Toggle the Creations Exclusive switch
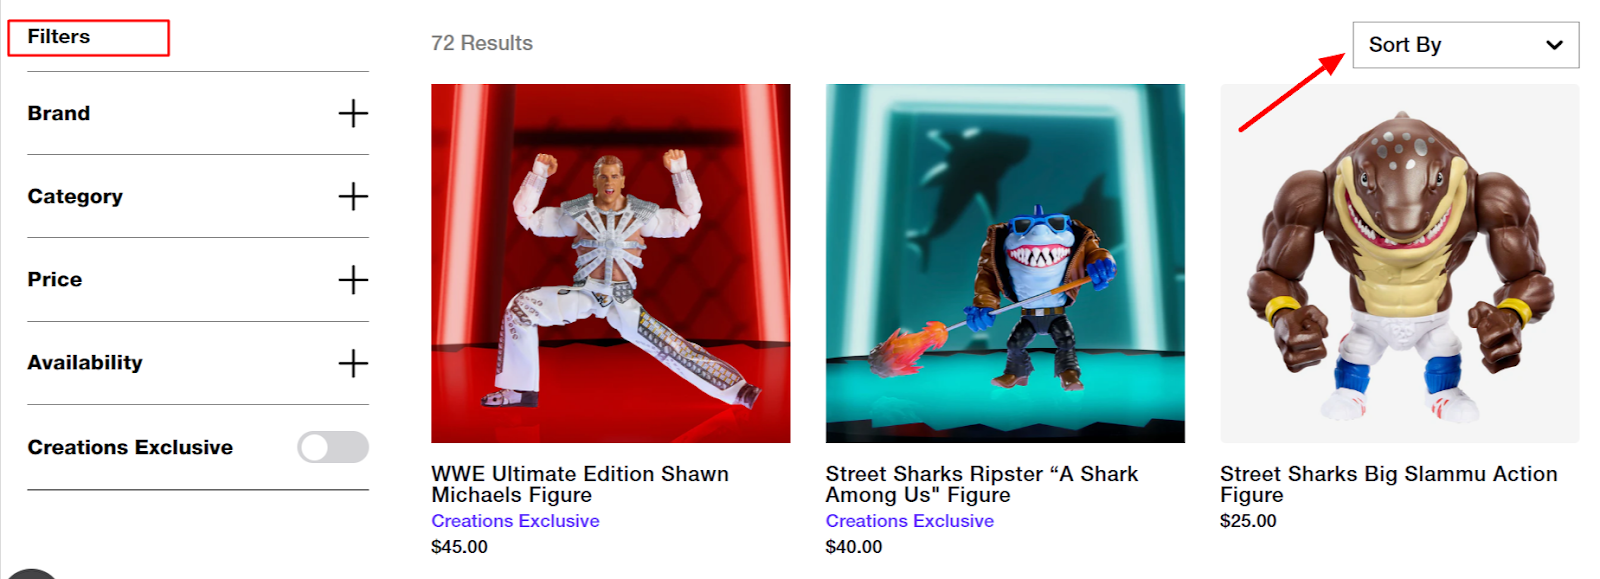Screen dimensions: 1600x579 pyautogui.click(x=333, y=447)
